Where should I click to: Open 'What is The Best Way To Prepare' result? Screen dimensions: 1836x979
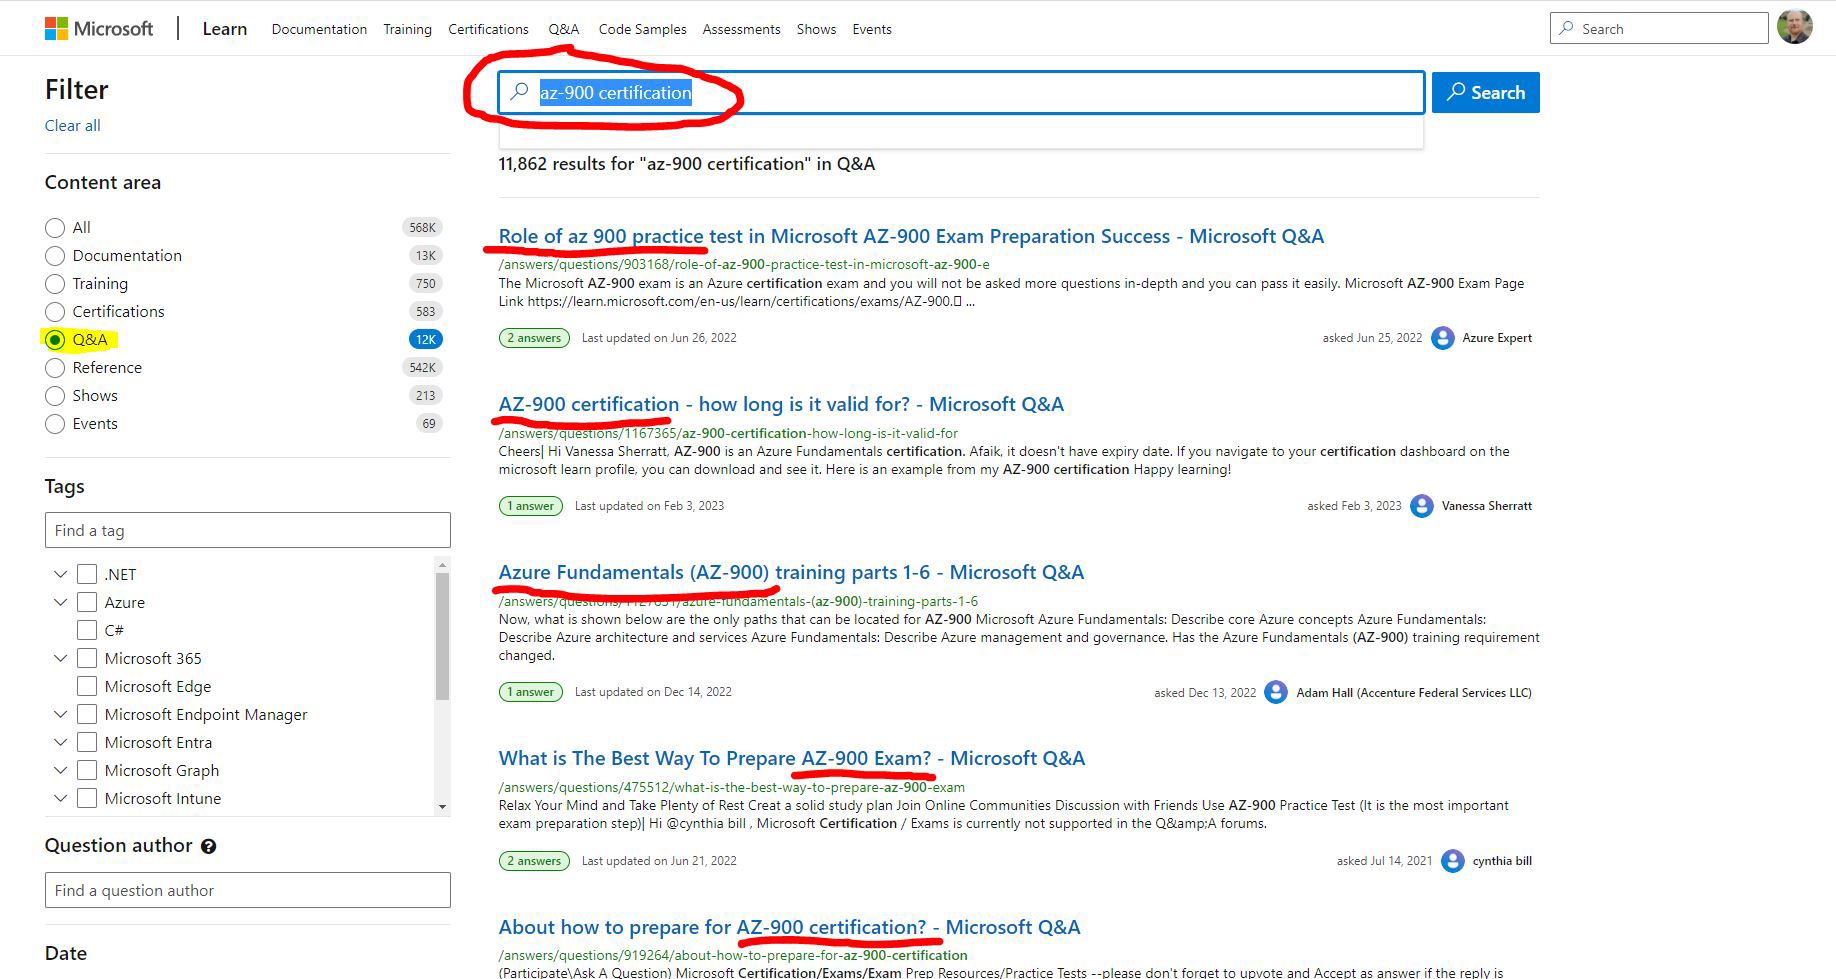click(x=791, y=758)
